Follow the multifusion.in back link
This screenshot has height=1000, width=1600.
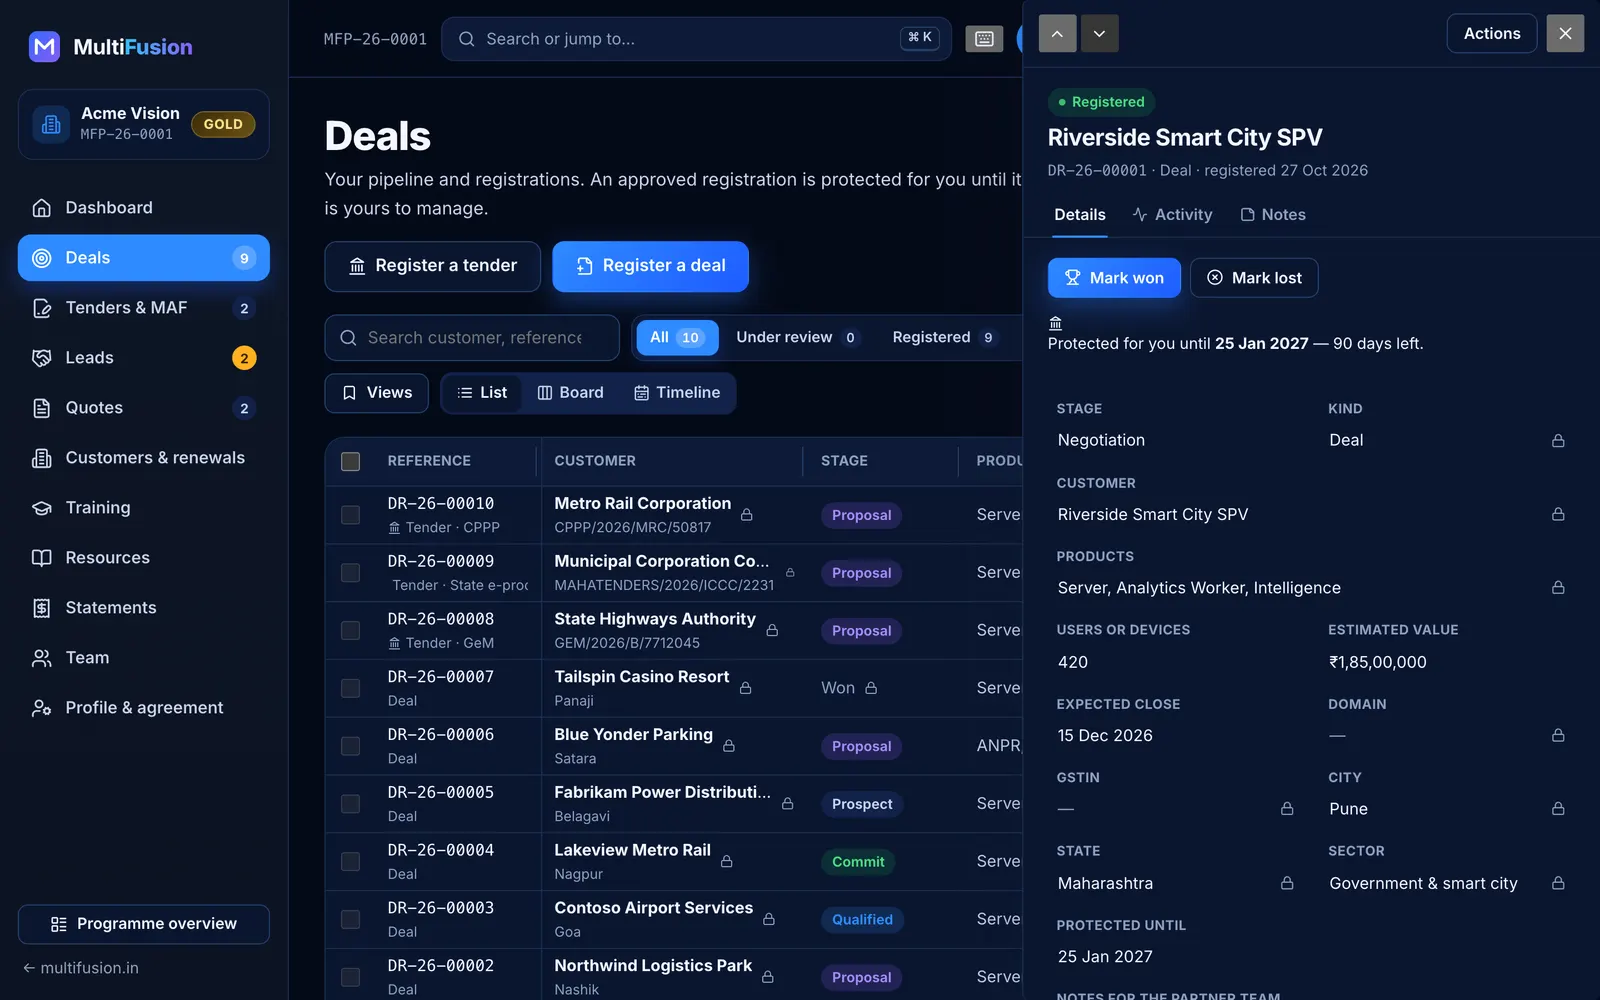tap(81, 968)
